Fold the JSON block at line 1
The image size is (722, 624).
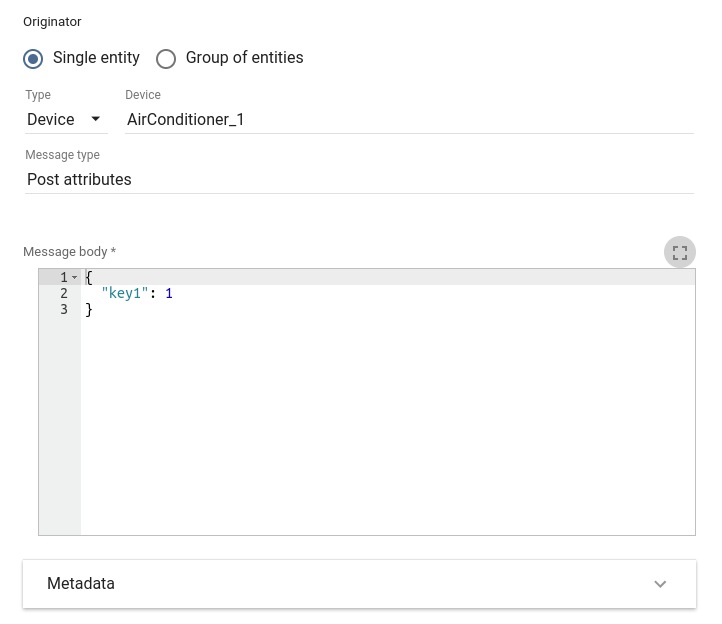(x=75, y=277)
